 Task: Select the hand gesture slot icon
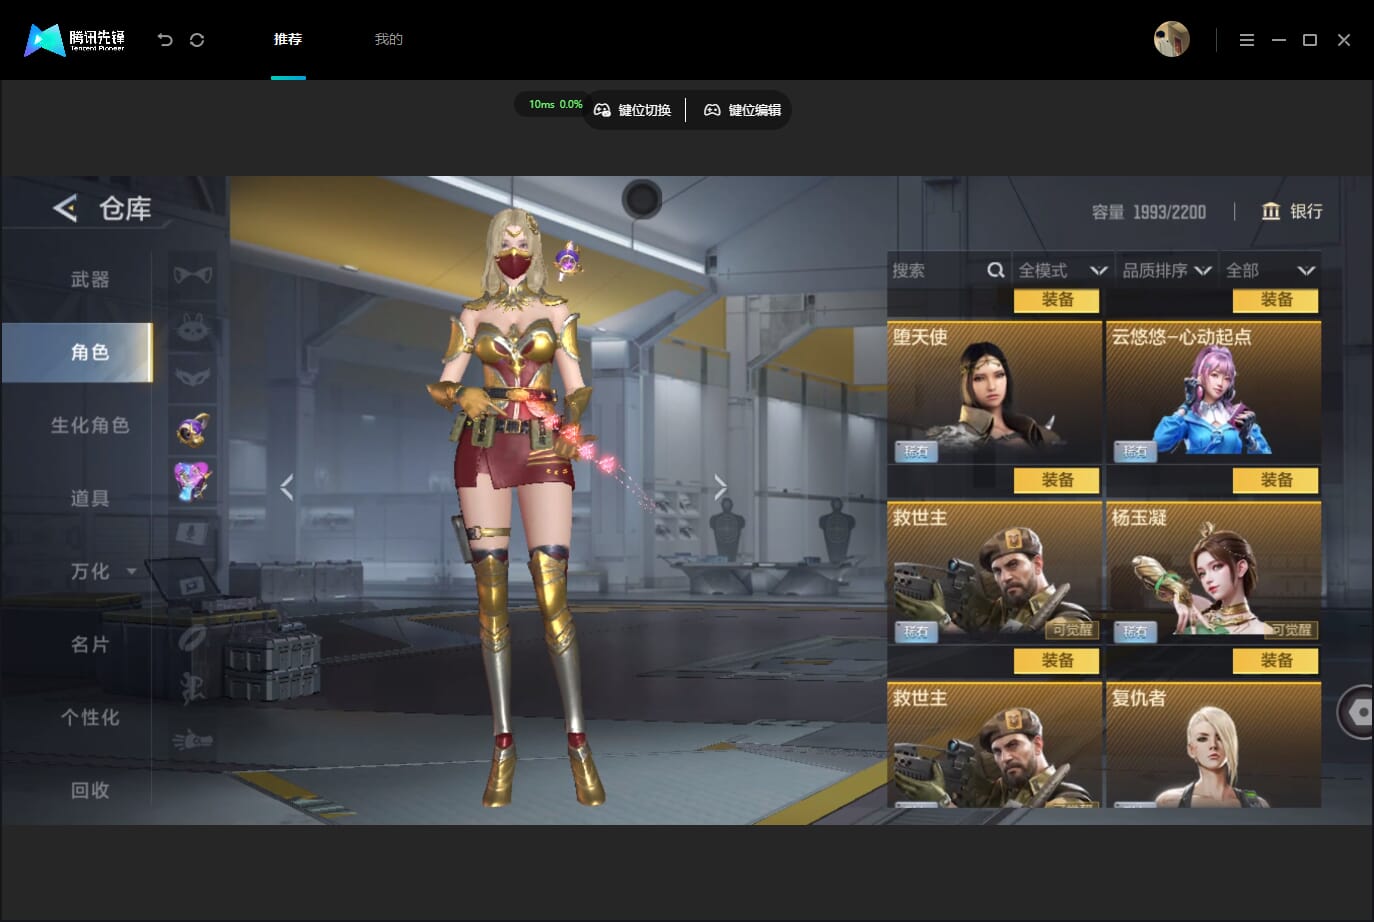(x=193, y=740)
